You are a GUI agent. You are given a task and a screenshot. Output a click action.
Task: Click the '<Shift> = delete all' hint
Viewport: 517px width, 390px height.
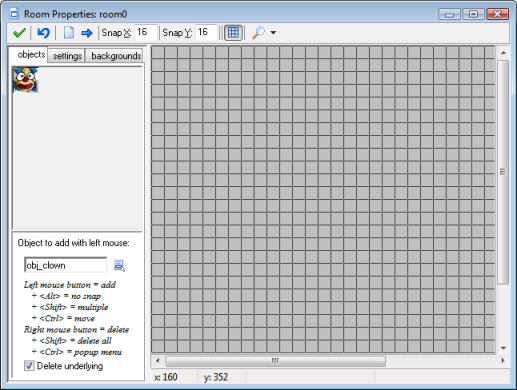[x=72, y=340]
